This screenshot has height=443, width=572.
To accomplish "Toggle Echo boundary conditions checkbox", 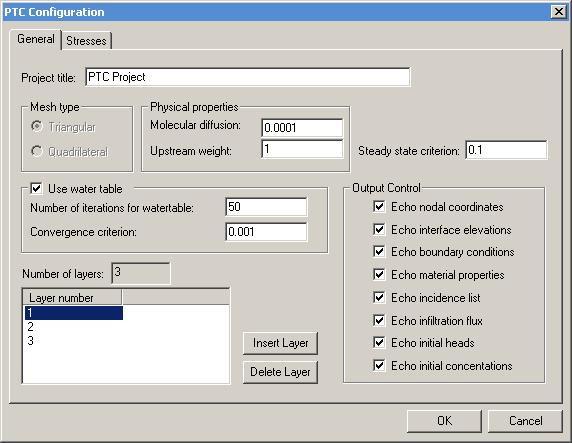I will [x=379, y=251].
